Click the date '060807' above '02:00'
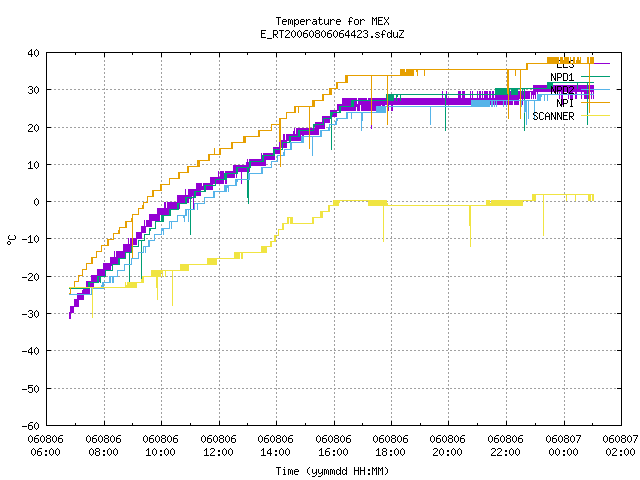640x480 pixels. point(621,439)
